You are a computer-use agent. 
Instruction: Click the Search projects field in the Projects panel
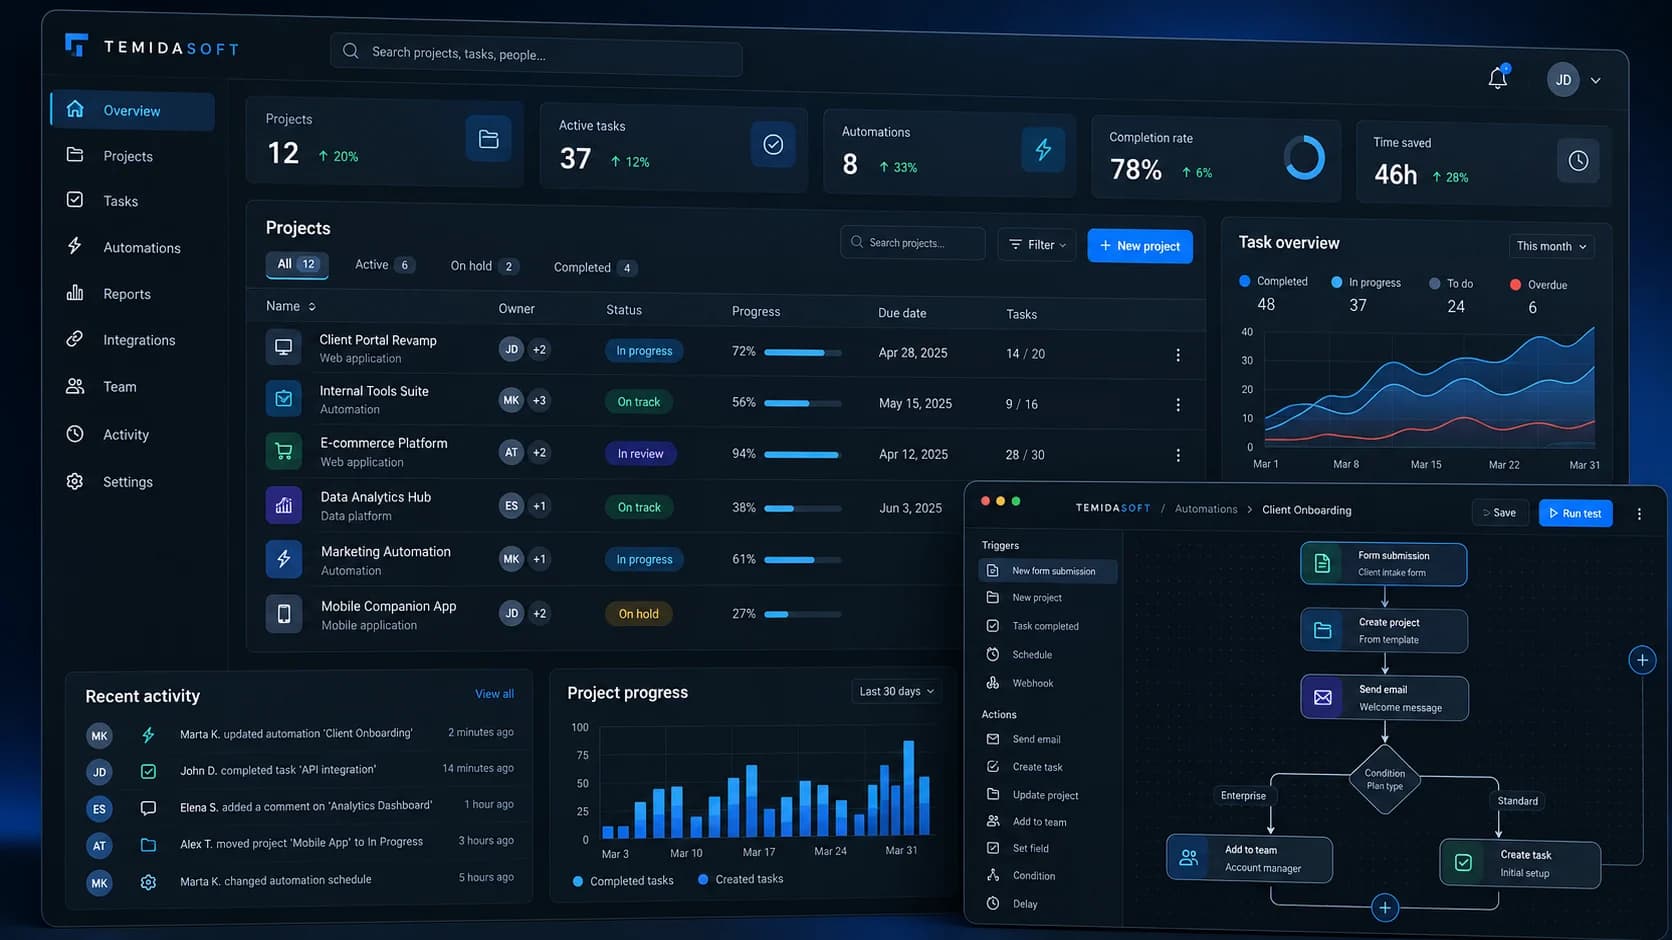pyautogui.click(x=913, y=243)
